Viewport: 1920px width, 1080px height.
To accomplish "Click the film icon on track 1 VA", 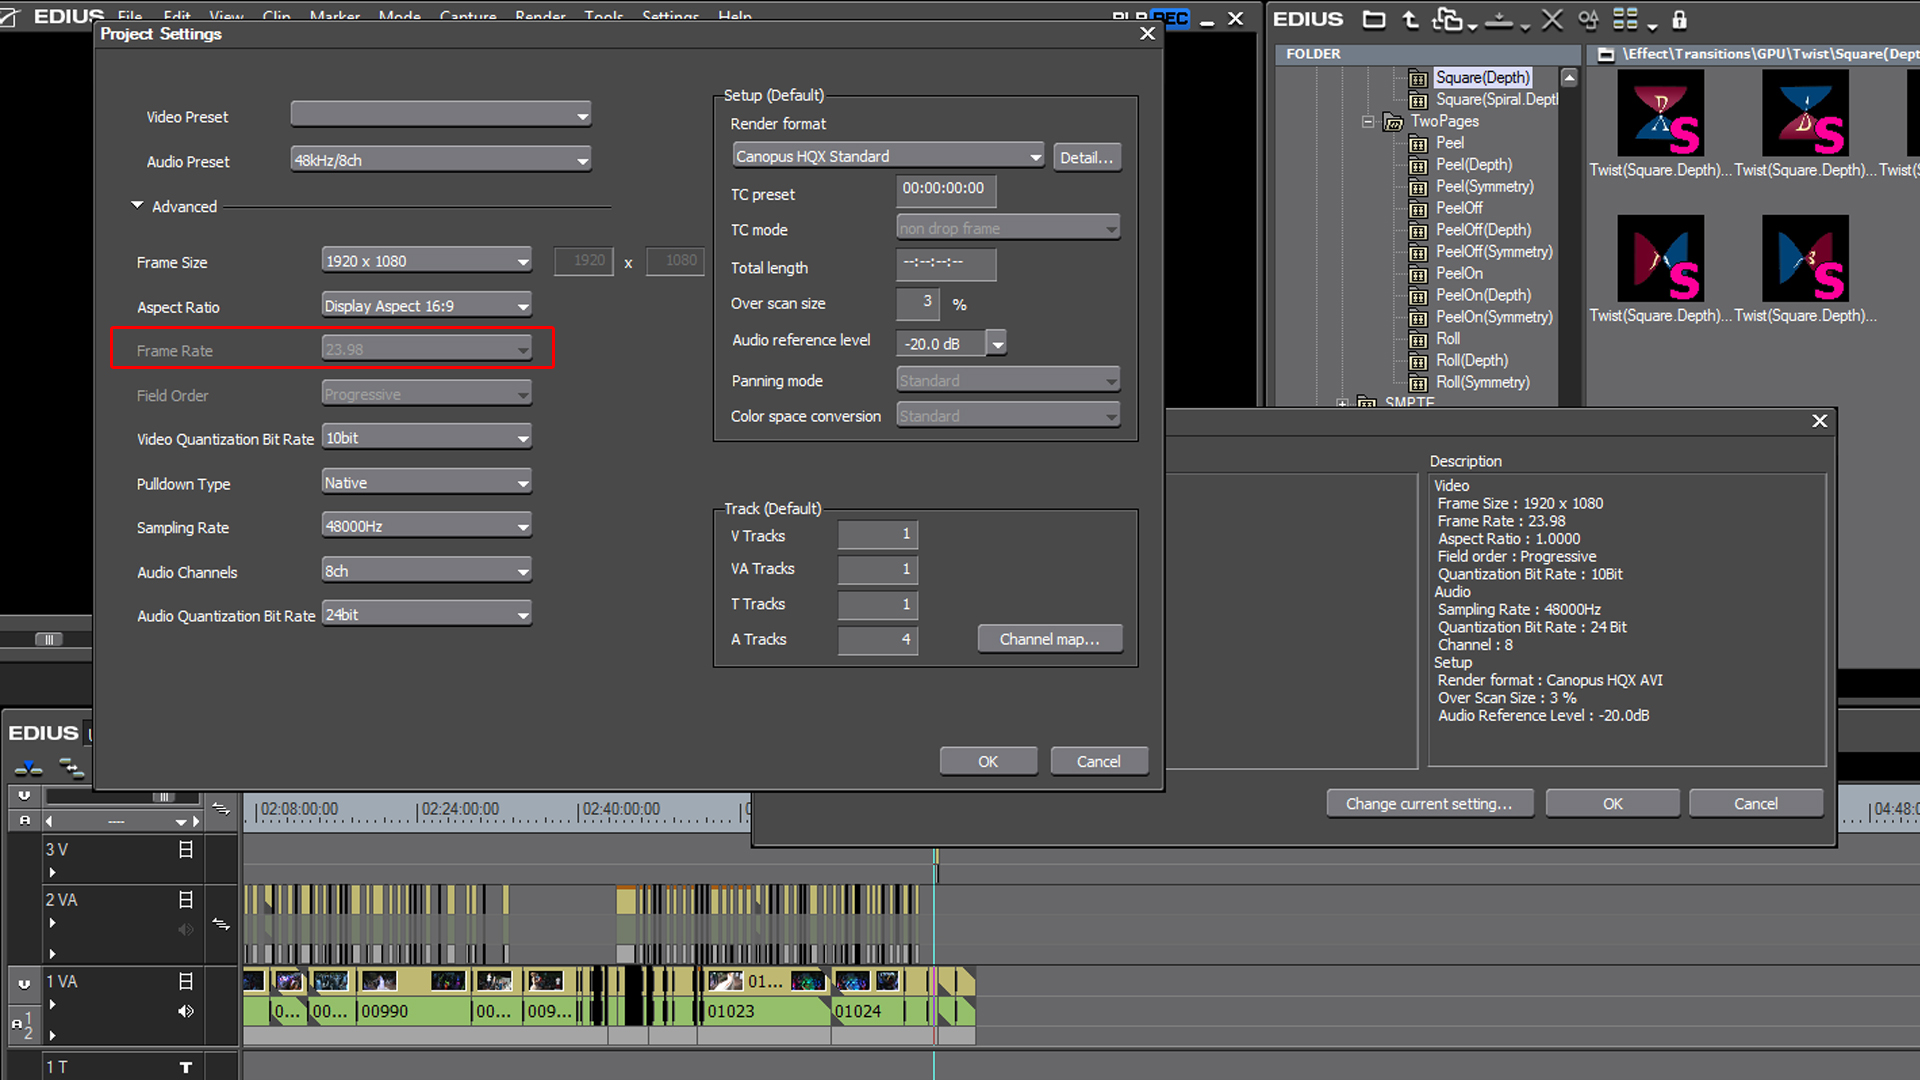I will click(185, 981).
